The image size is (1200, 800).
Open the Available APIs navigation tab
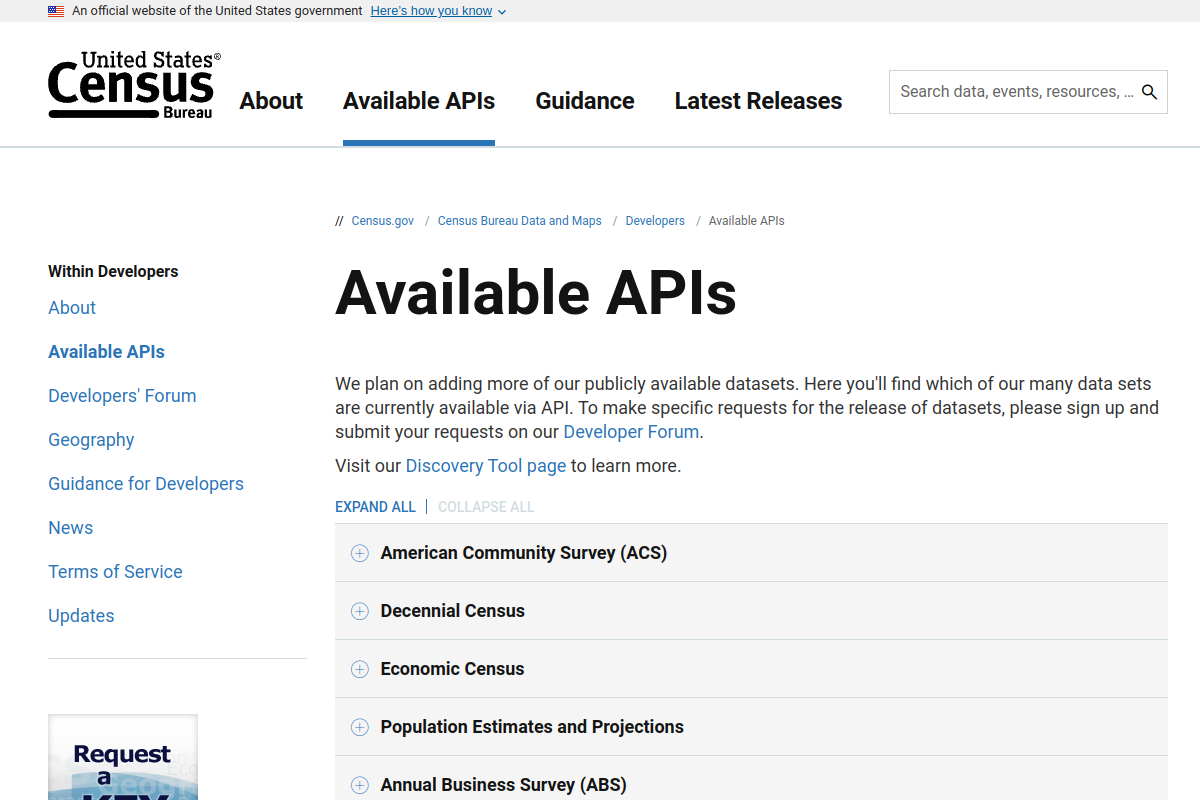click(419, 101)
